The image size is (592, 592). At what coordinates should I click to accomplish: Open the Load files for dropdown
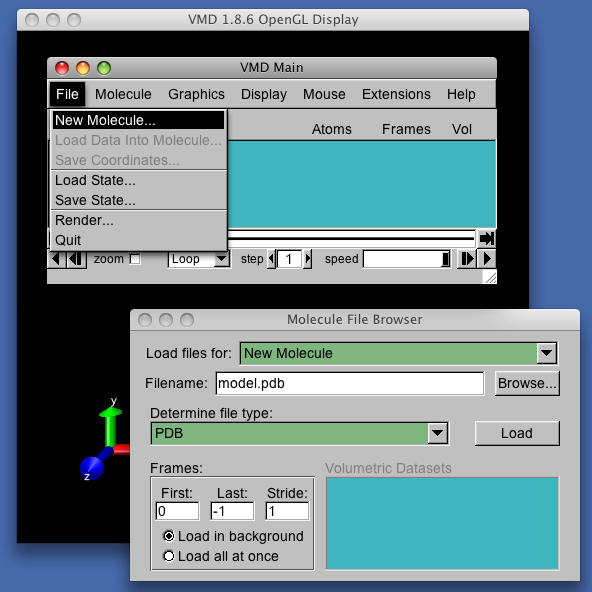pyautogui.click(x=399, y=353)
